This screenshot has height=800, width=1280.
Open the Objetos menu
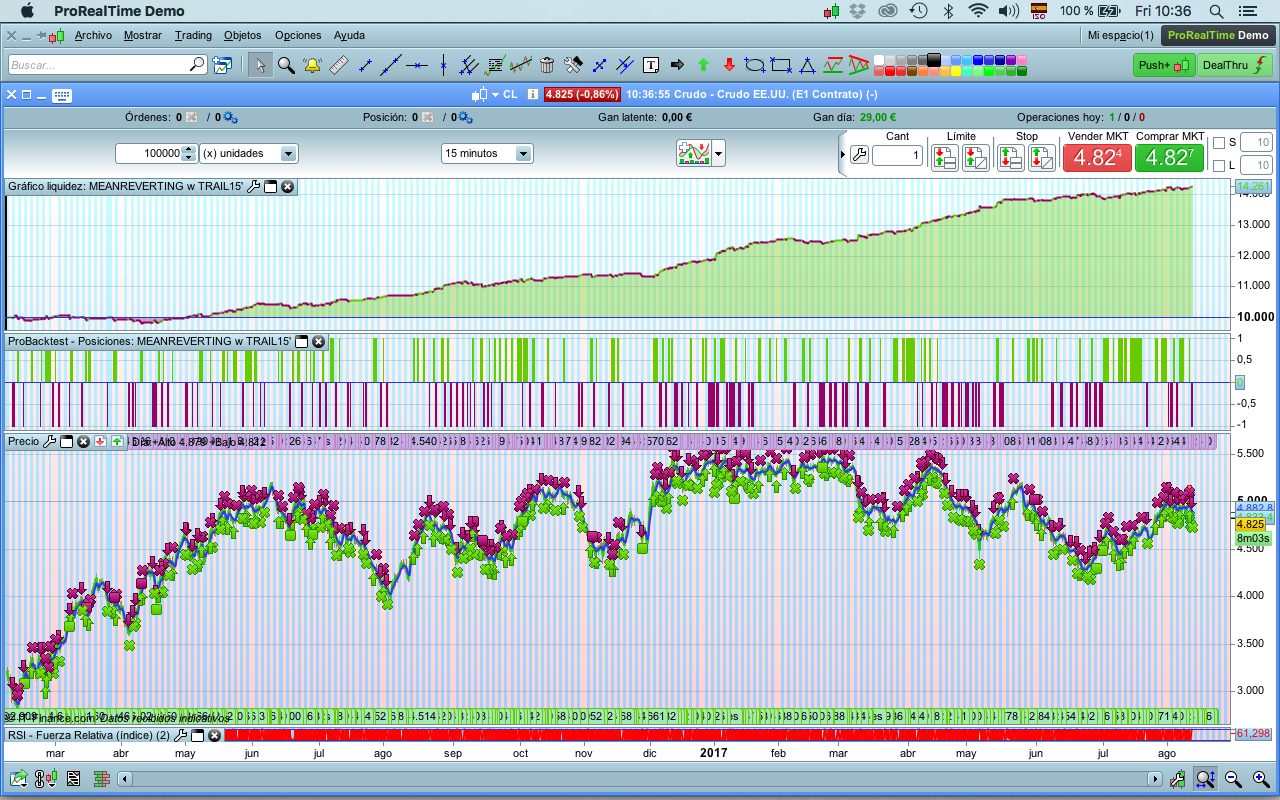(x=242, y=35)
